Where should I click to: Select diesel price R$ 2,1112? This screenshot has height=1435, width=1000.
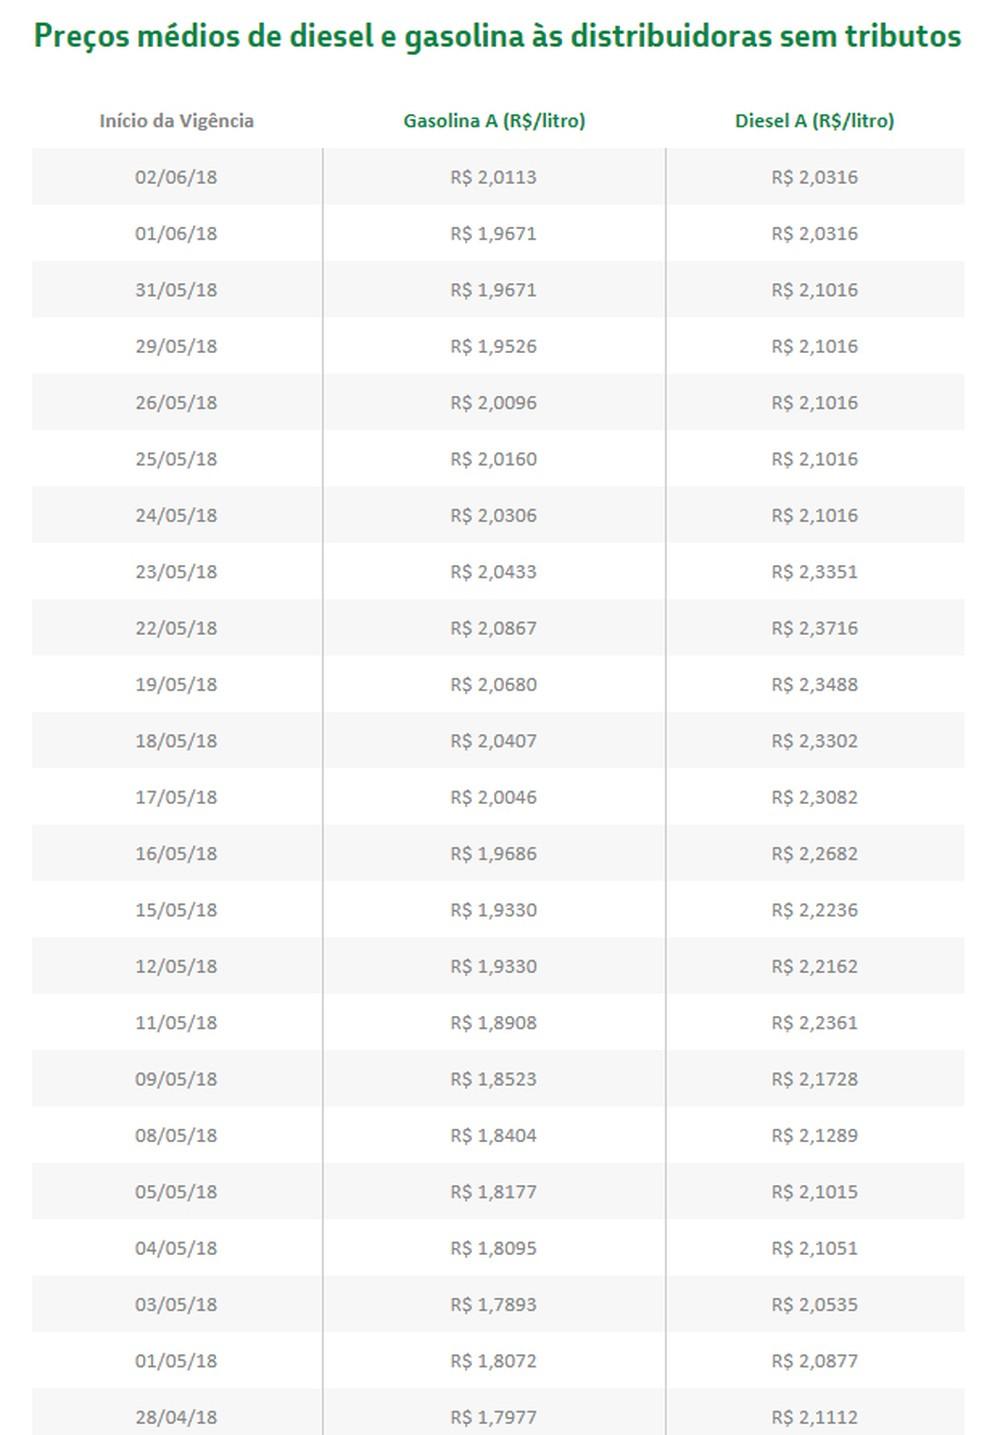tap(814, 1417)
